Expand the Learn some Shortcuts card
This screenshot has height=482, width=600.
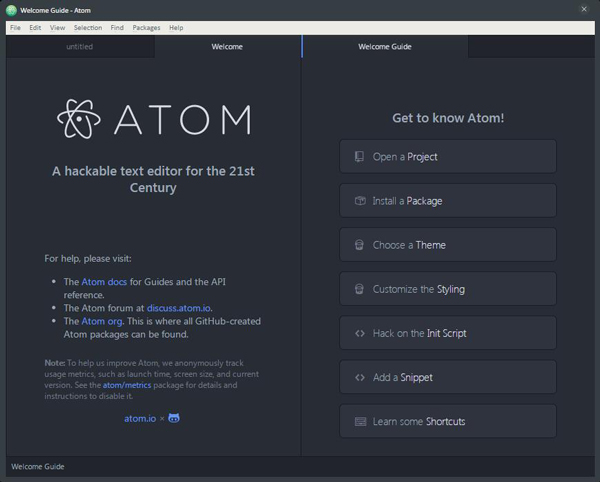(x=448, y=421)
